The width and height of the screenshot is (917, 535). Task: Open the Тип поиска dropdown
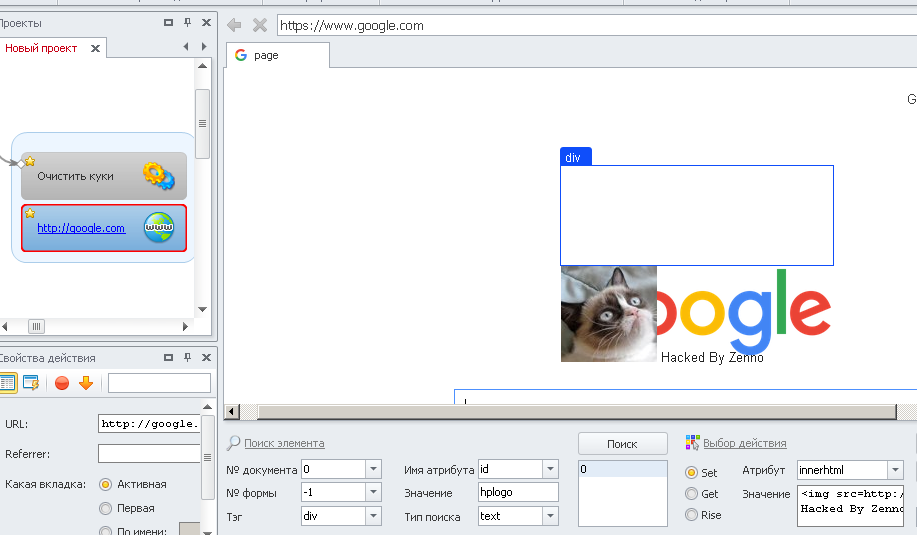click(x=550, y=516)
